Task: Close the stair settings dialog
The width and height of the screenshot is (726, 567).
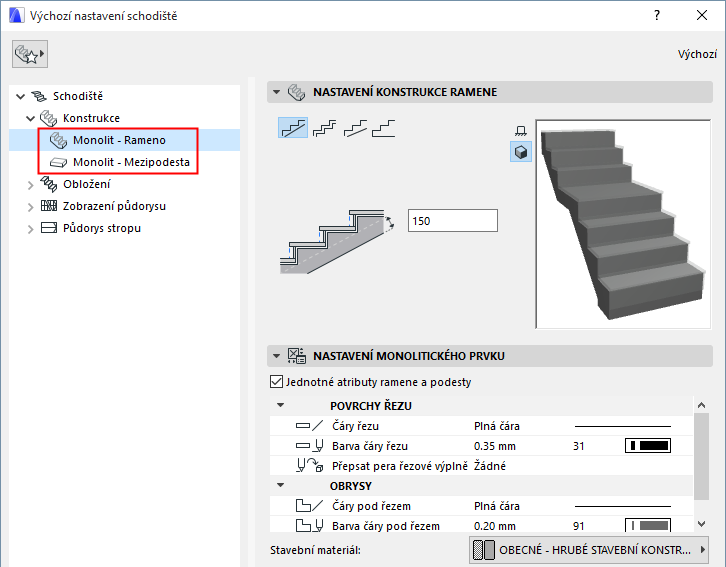Action: point(702,15)
